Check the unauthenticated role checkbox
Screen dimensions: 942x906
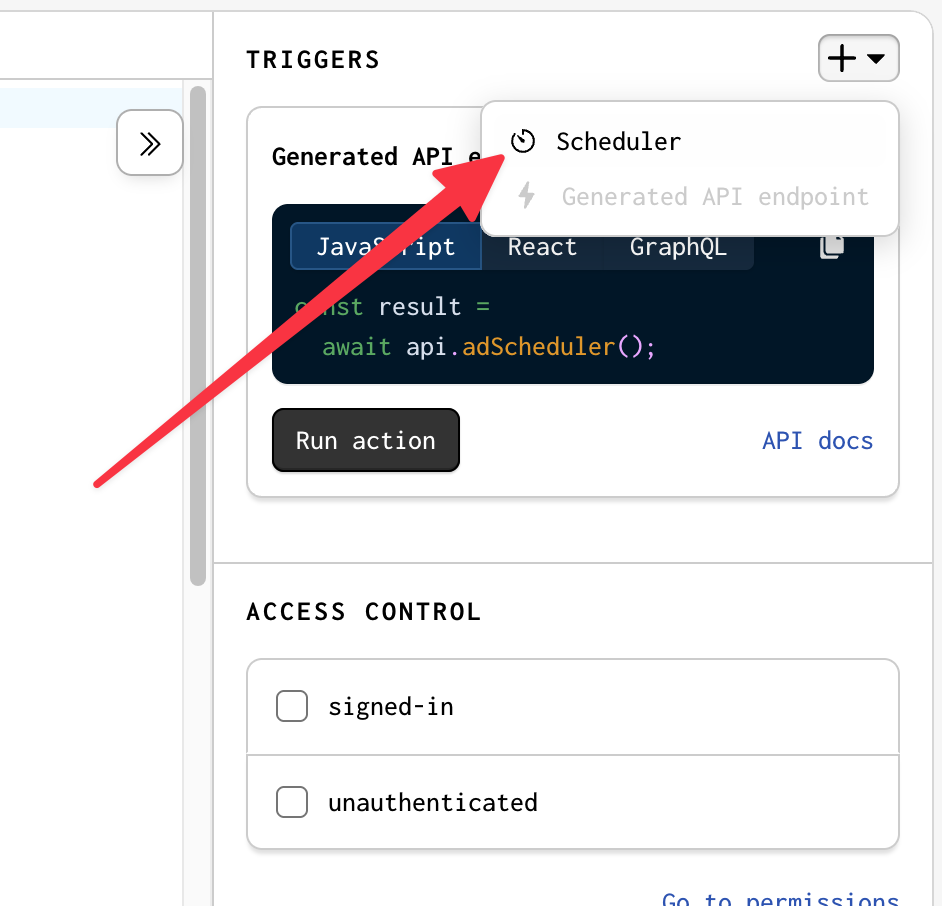point(292,802)
